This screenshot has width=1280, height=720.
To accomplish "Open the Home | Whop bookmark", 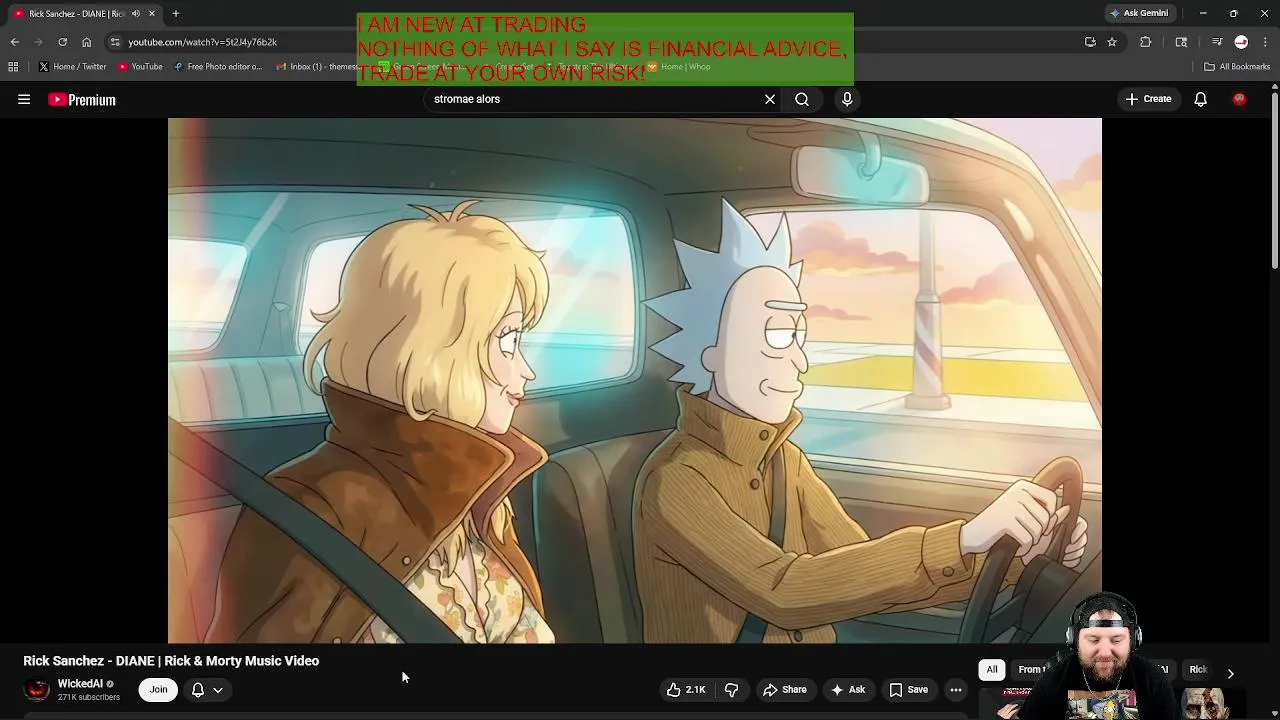I will point(679,67).
